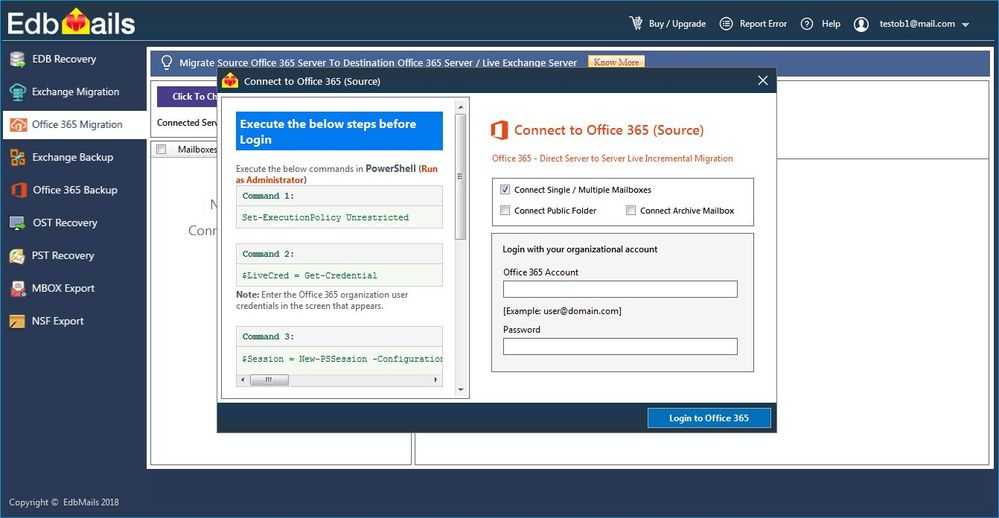Enable Connect Archive Mailbox checkbox

pos(631,210)
